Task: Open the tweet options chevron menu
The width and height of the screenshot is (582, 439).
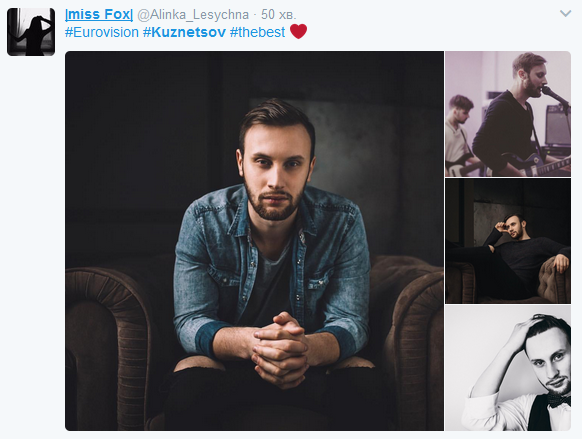Action: (x=565, y=14)
